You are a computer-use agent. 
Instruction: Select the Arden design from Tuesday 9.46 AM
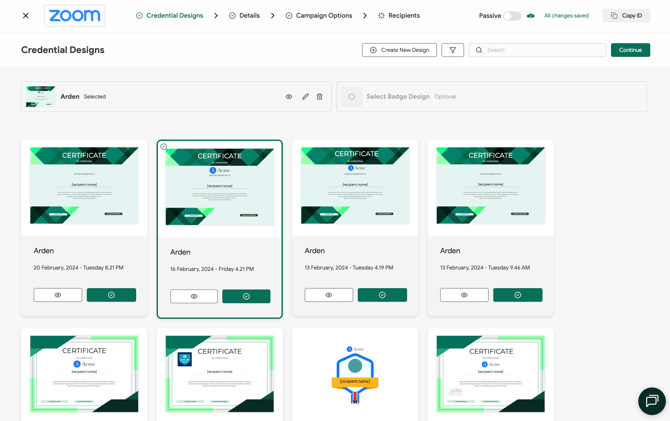(518, 295)
